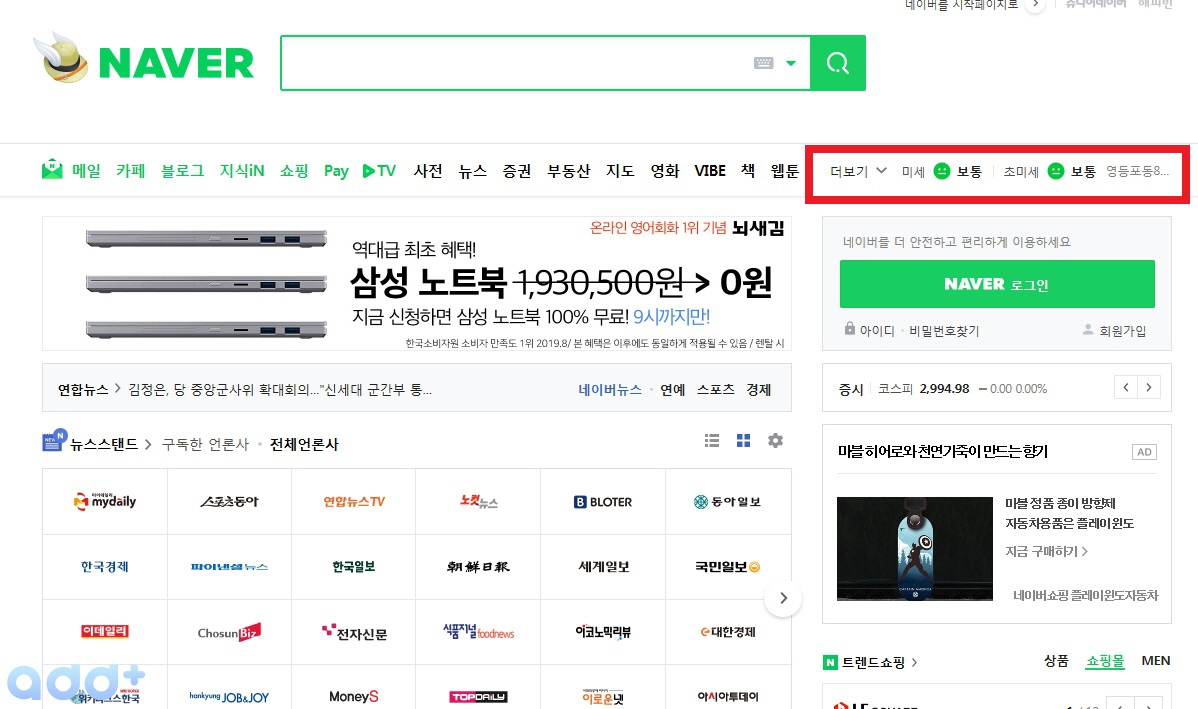Open the 연합뉴스 headline label
This screenshot has width=1198, height=709.
pyautogui.click(x=83, y=390)
